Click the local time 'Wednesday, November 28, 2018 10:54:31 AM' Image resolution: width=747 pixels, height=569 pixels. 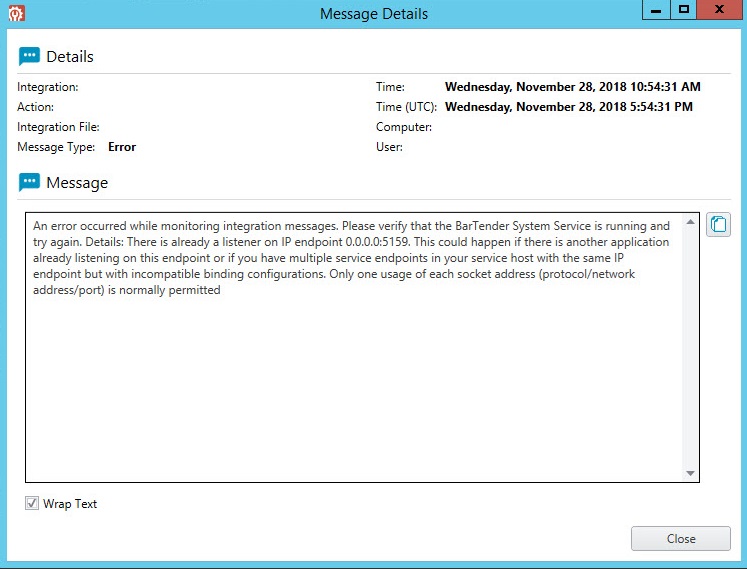coord(573,87)
